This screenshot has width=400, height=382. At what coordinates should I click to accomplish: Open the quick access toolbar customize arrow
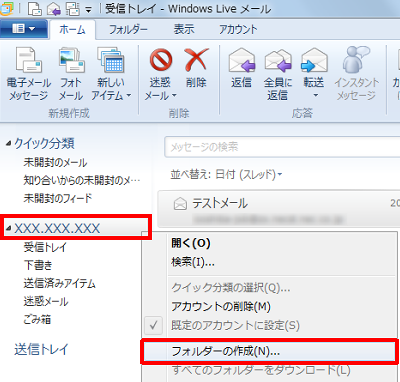(x=88, y=10)
